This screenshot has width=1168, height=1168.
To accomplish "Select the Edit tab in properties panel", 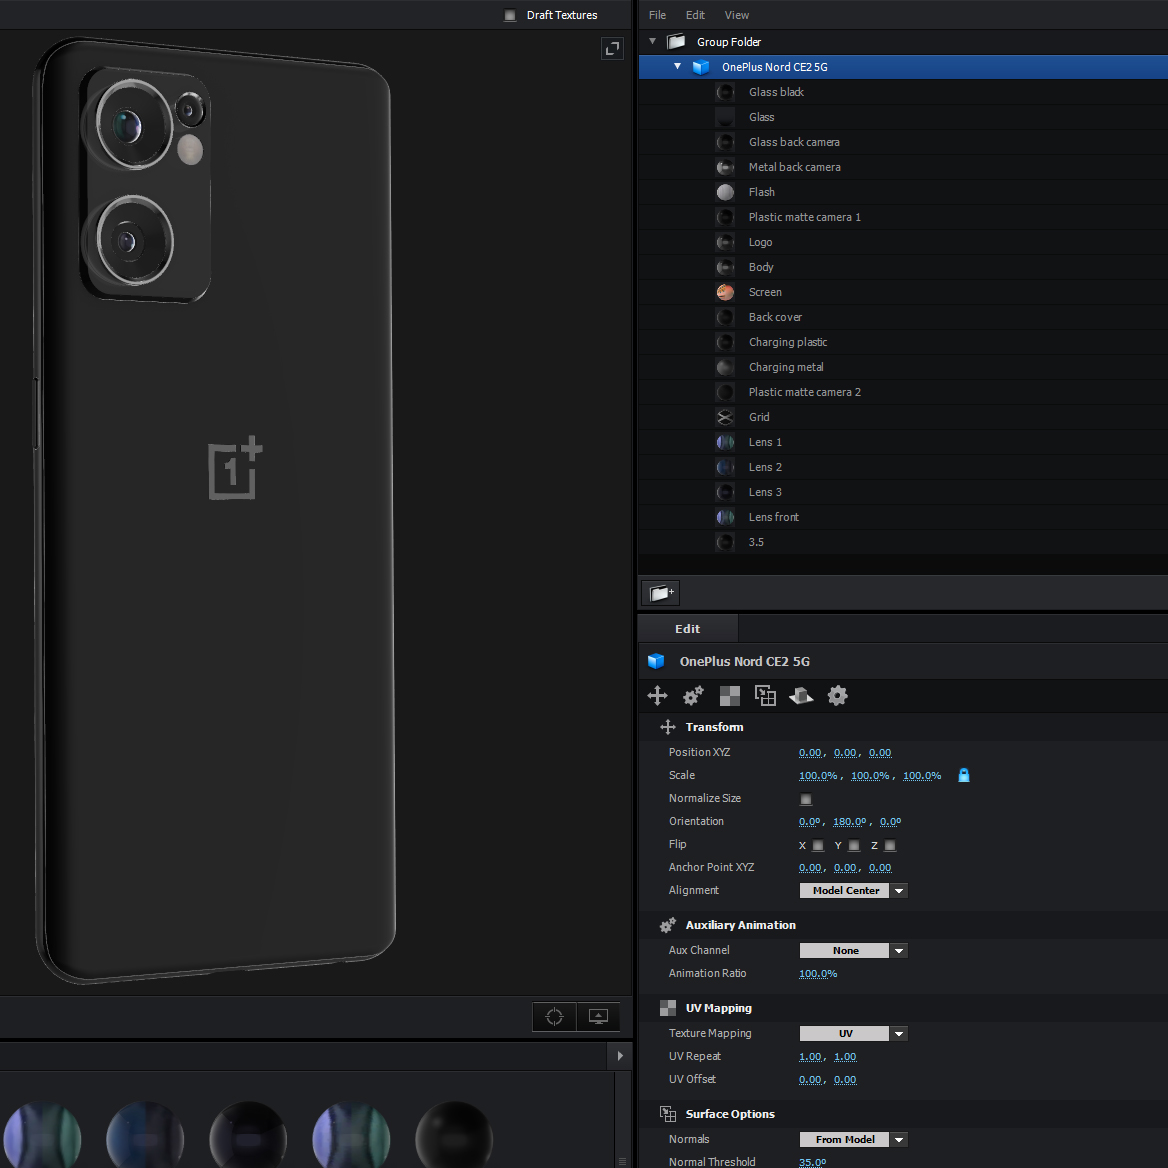I will coord(688,629).
